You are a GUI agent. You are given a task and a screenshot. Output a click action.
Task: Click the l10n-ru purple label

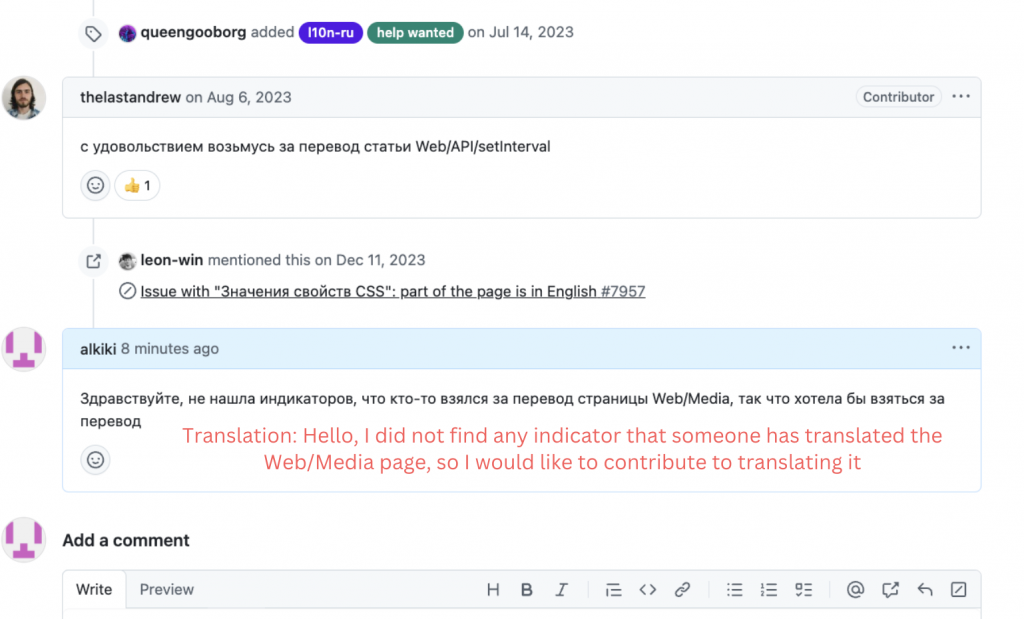(330, 32)
